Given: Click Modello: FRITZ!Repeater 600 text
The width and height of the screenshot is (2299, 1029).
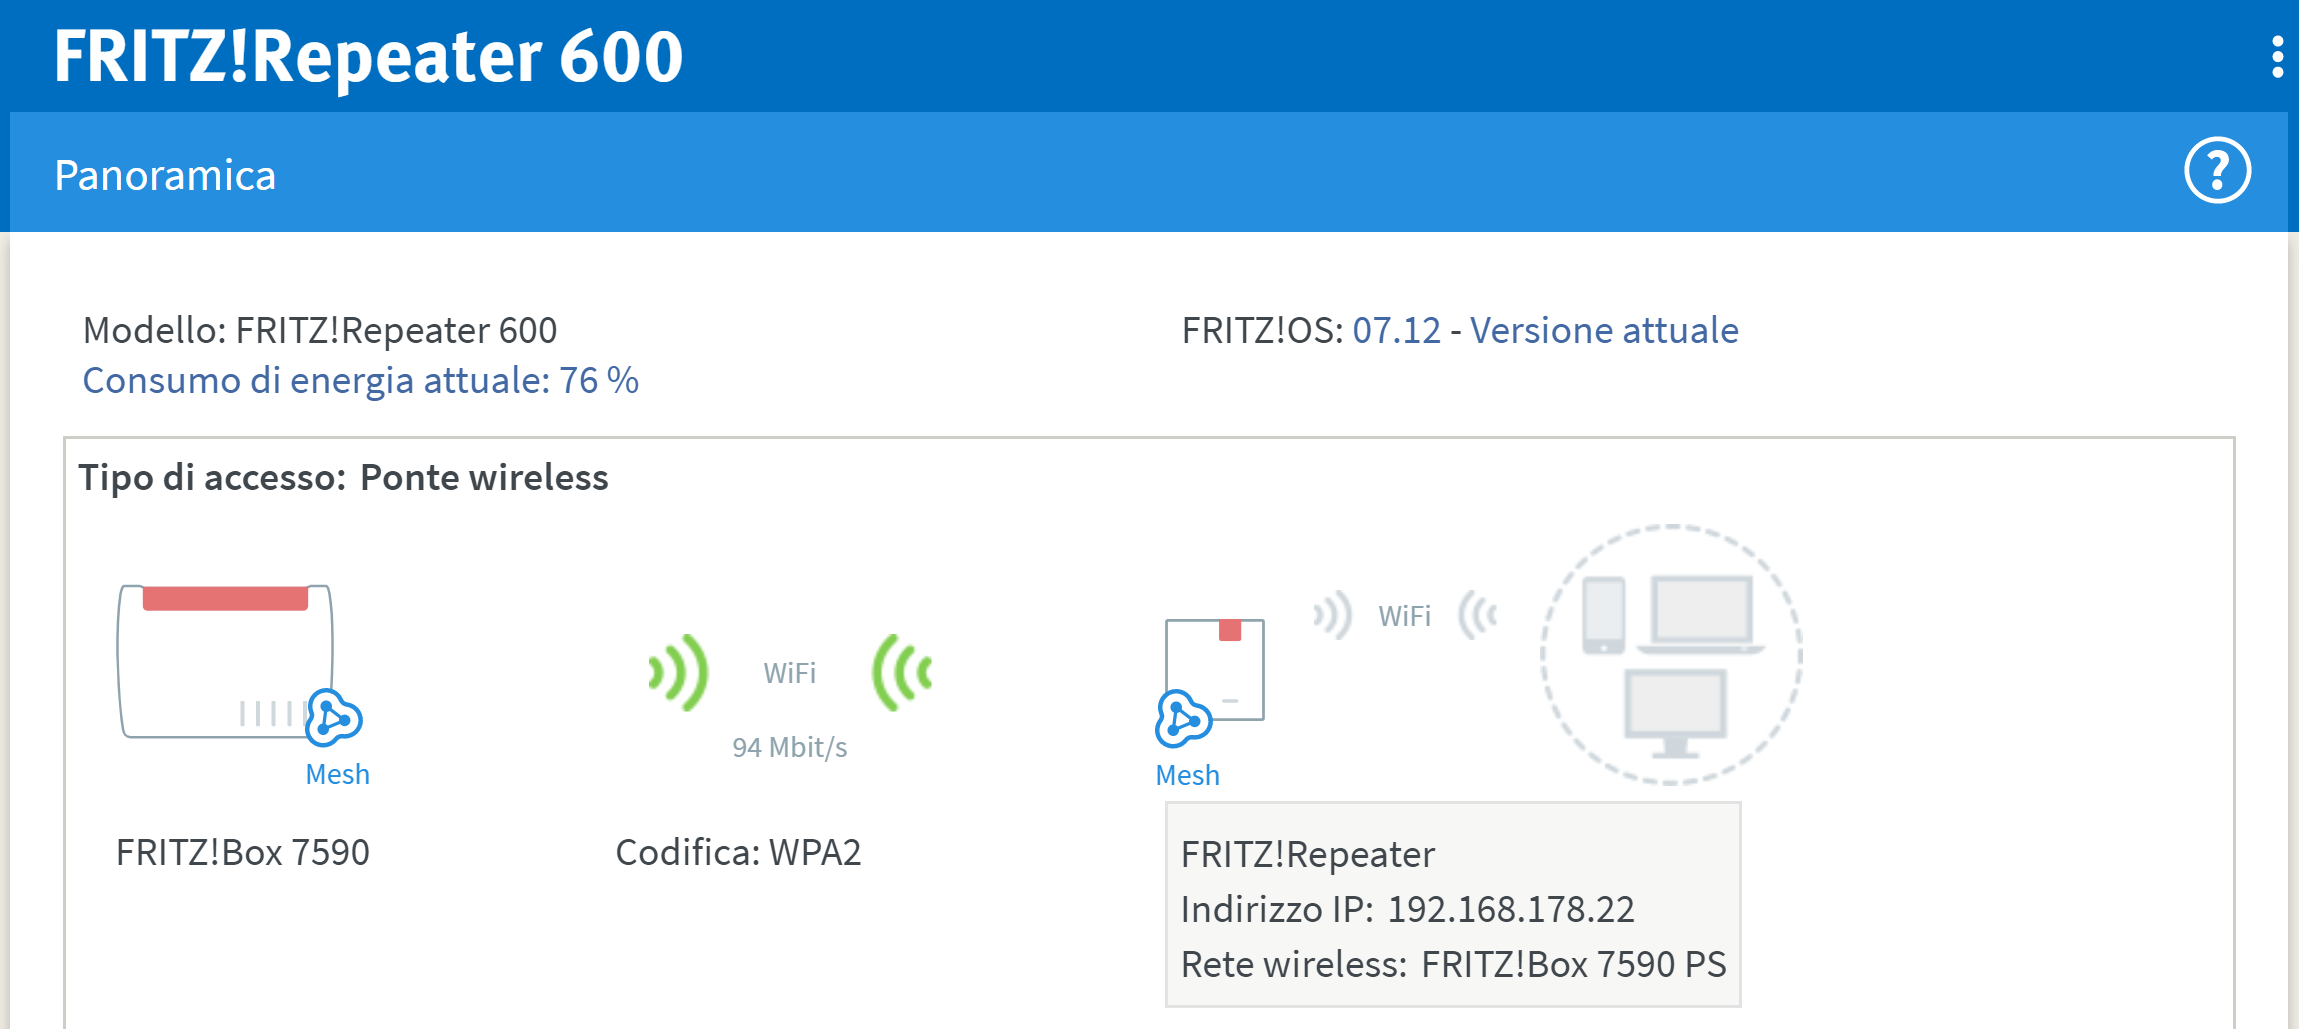Looking at the screenshot, I should tap(320, 330).
